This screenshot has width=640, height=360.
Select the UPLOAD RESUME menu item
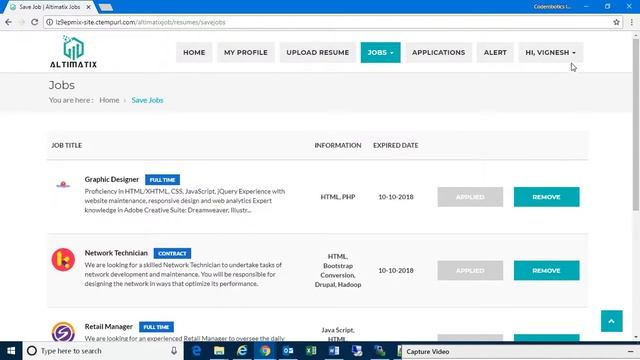click(x=318, y=52)
